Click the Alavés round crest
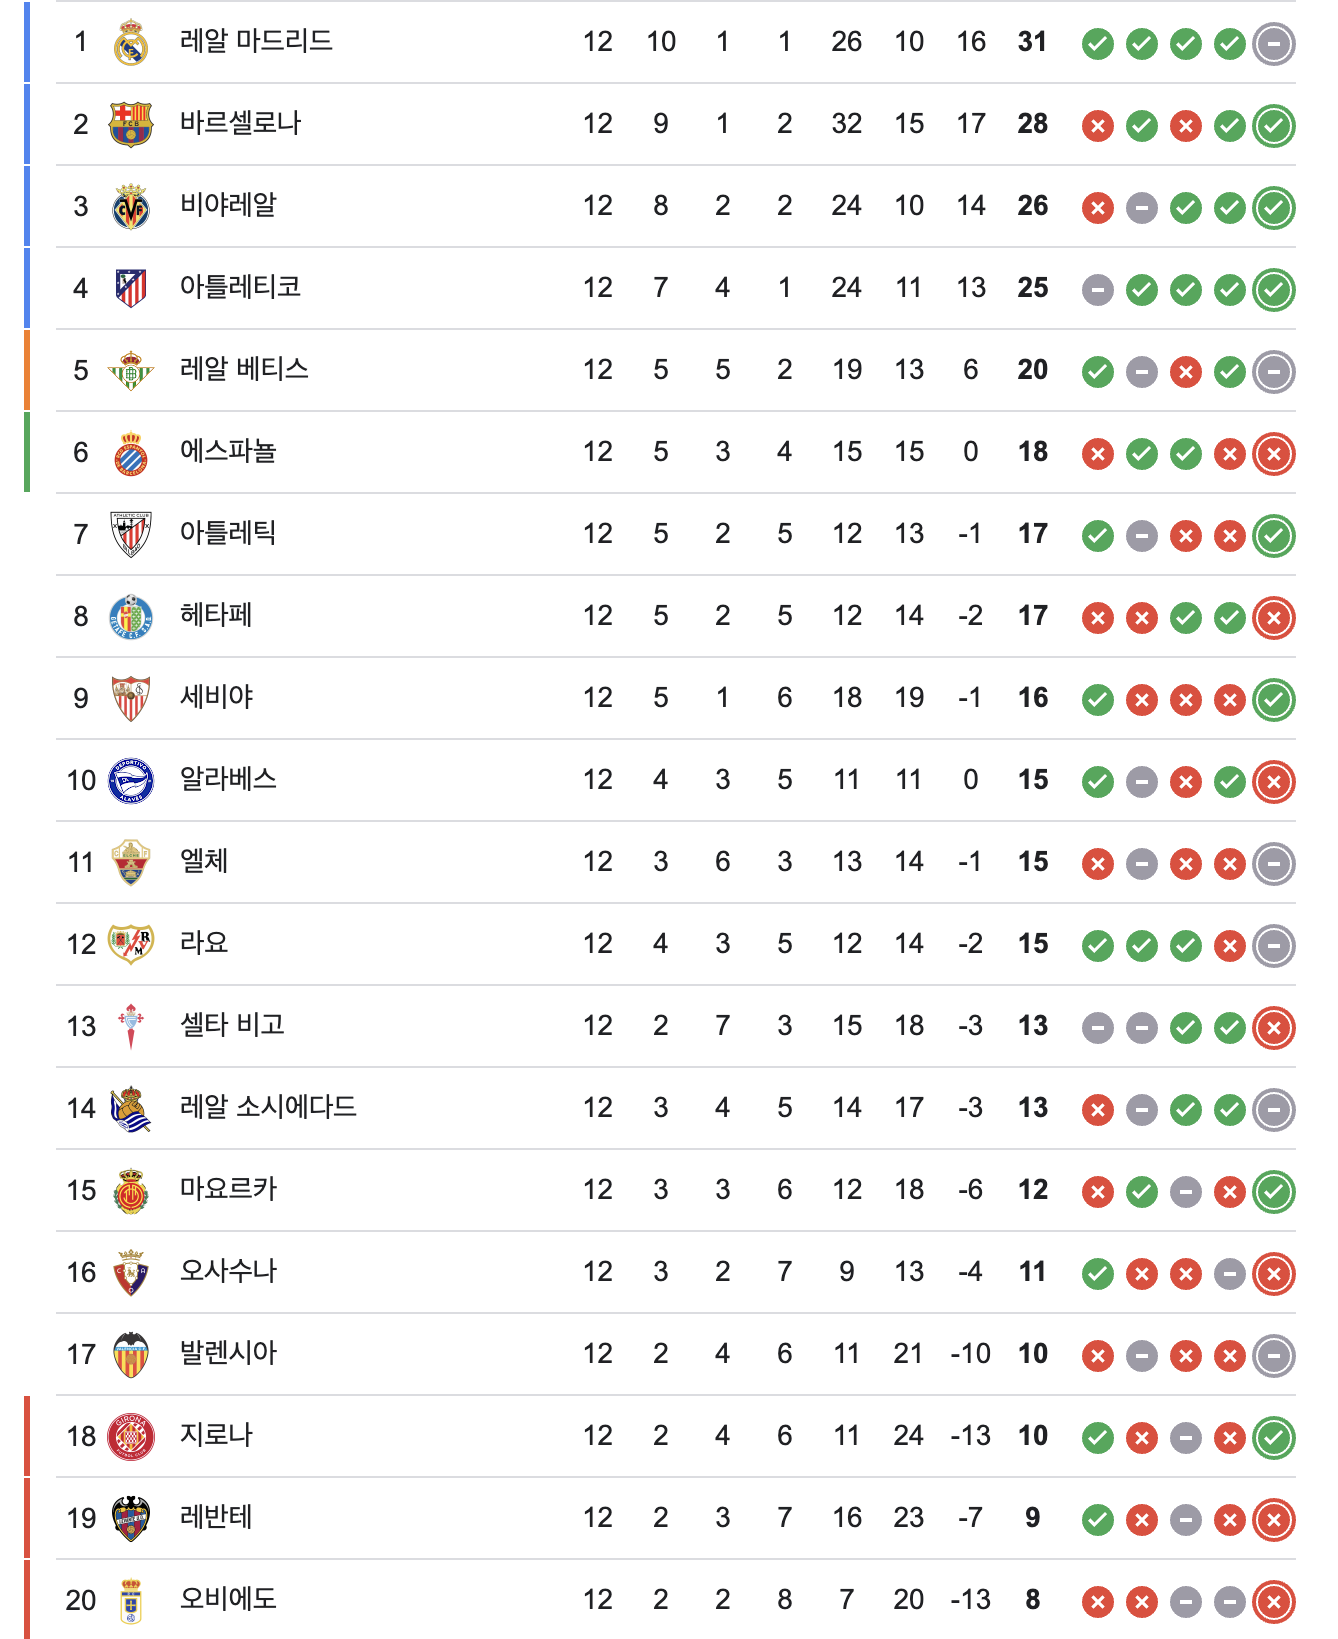The width and height of the screenshot is (1338, 1639). (x=131, y=781)
